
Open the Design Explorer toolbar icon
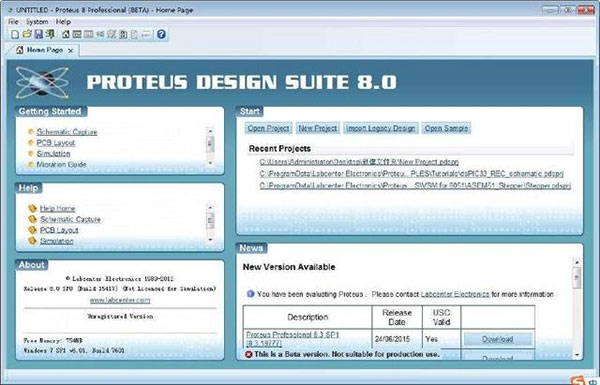coord(123,34)
